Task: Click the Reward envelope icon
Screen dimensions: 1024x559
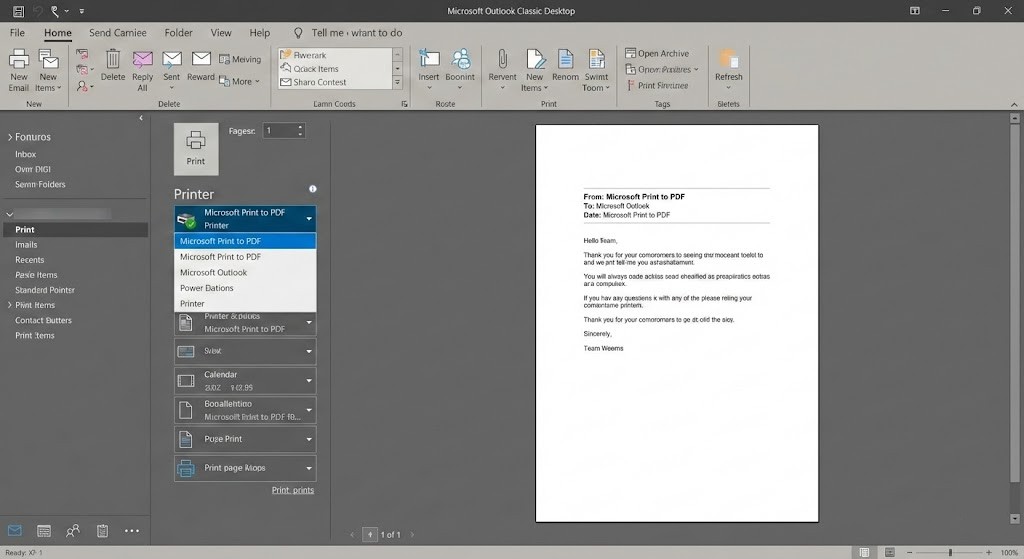Action: point(201,59)
